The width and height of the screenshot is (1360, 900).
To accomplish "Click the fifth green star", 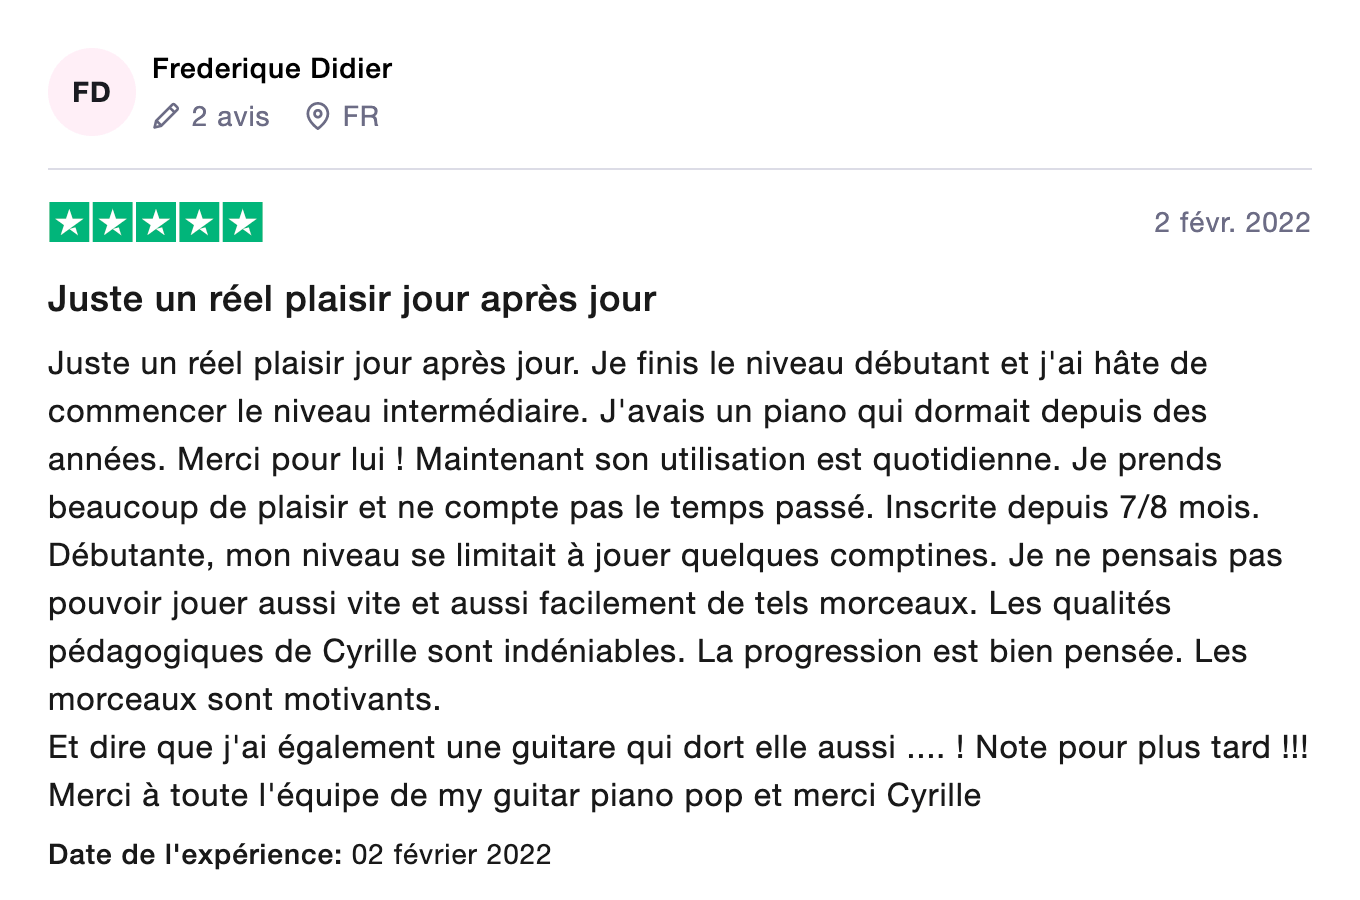I will click(242, 222).
